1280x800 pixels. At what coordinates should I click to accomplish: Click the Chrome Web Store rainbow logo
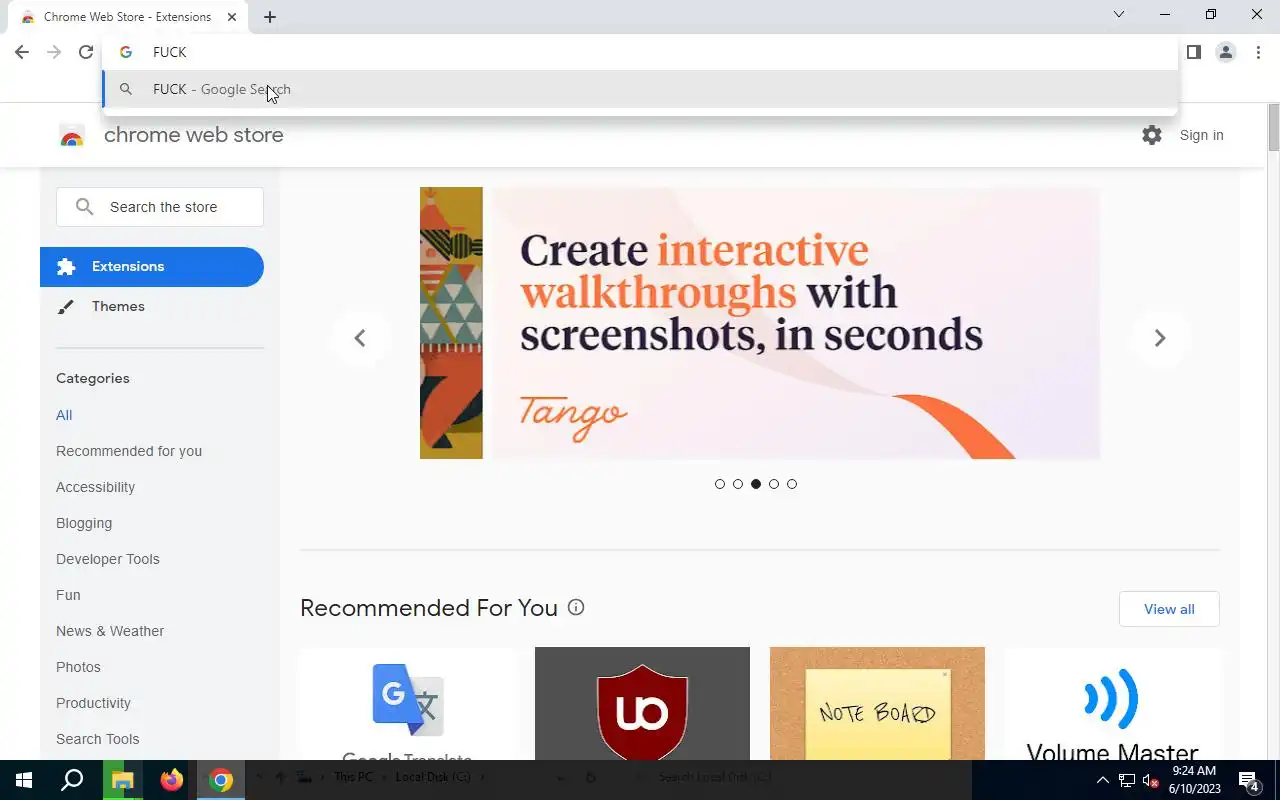72,136
